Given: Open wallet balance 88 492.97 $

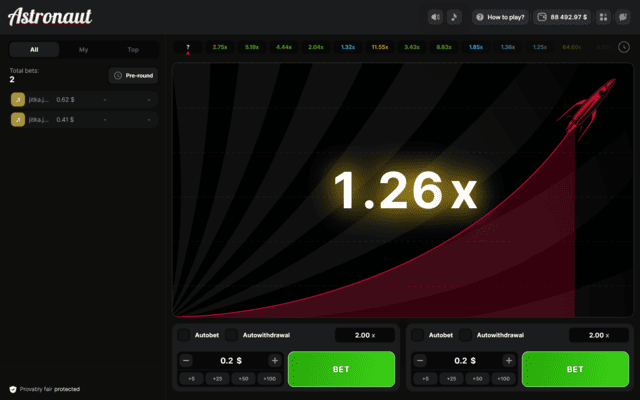Looking at the screenshot, I should coord(562,17).
